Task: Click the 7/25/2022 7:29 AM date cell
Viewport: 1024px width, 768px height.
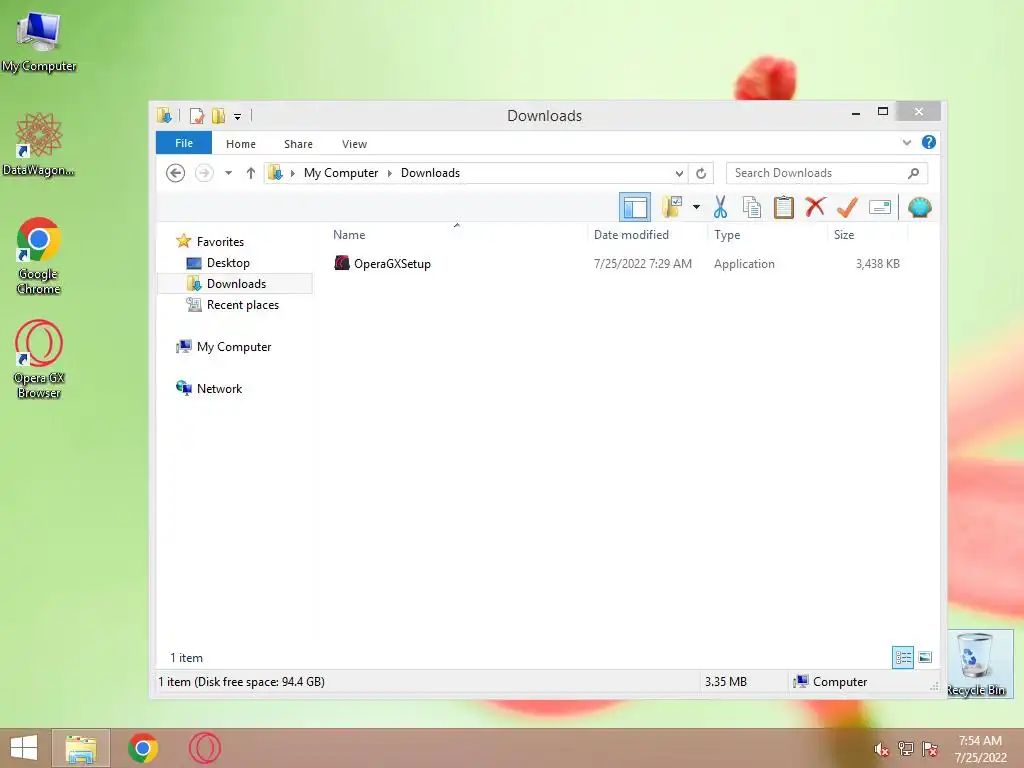Action: 643,264
